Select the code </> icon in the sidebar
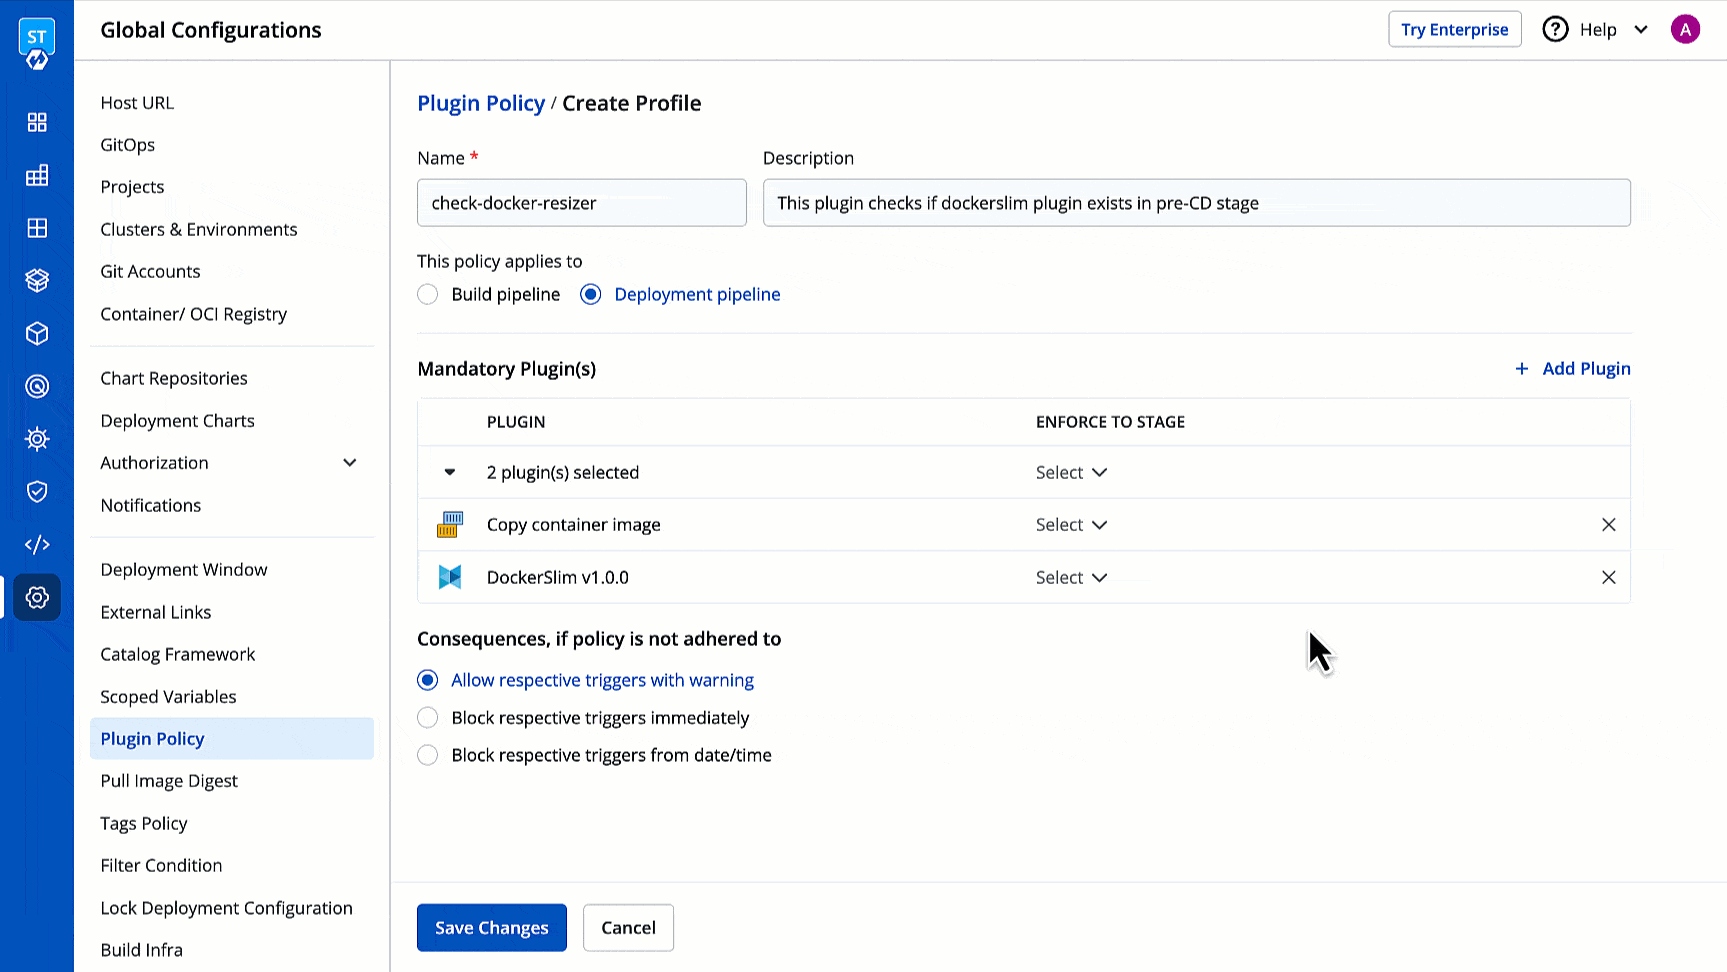The height and width of the screenshot is (972, 1727). coord(37,544)
